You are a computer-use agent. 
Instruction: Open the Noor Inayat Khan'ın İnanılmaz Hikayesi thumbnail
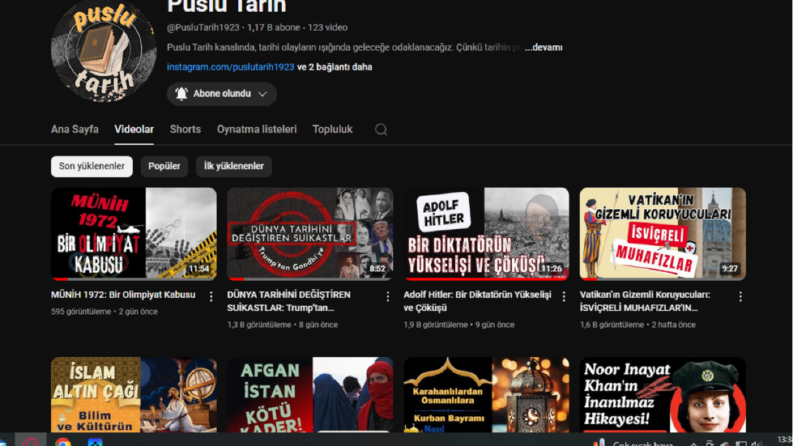click(663, 395)
